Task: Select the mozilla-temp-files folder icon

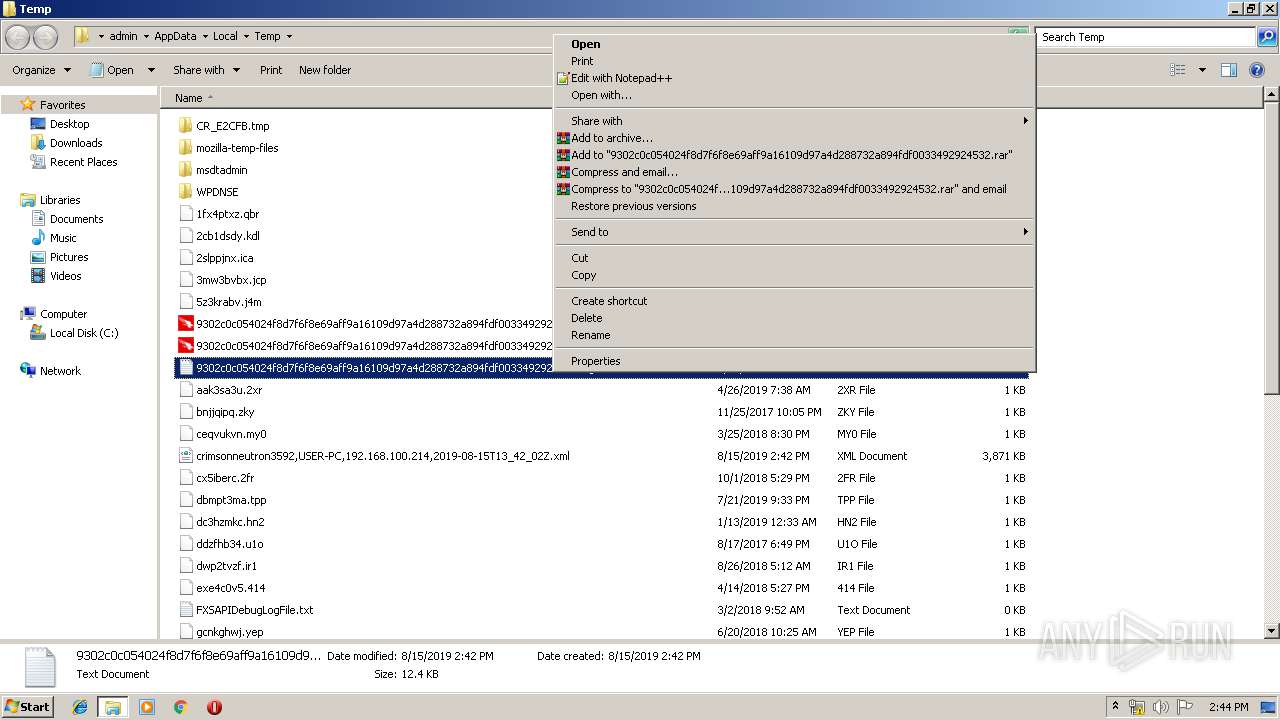Action: click(185, 148)
